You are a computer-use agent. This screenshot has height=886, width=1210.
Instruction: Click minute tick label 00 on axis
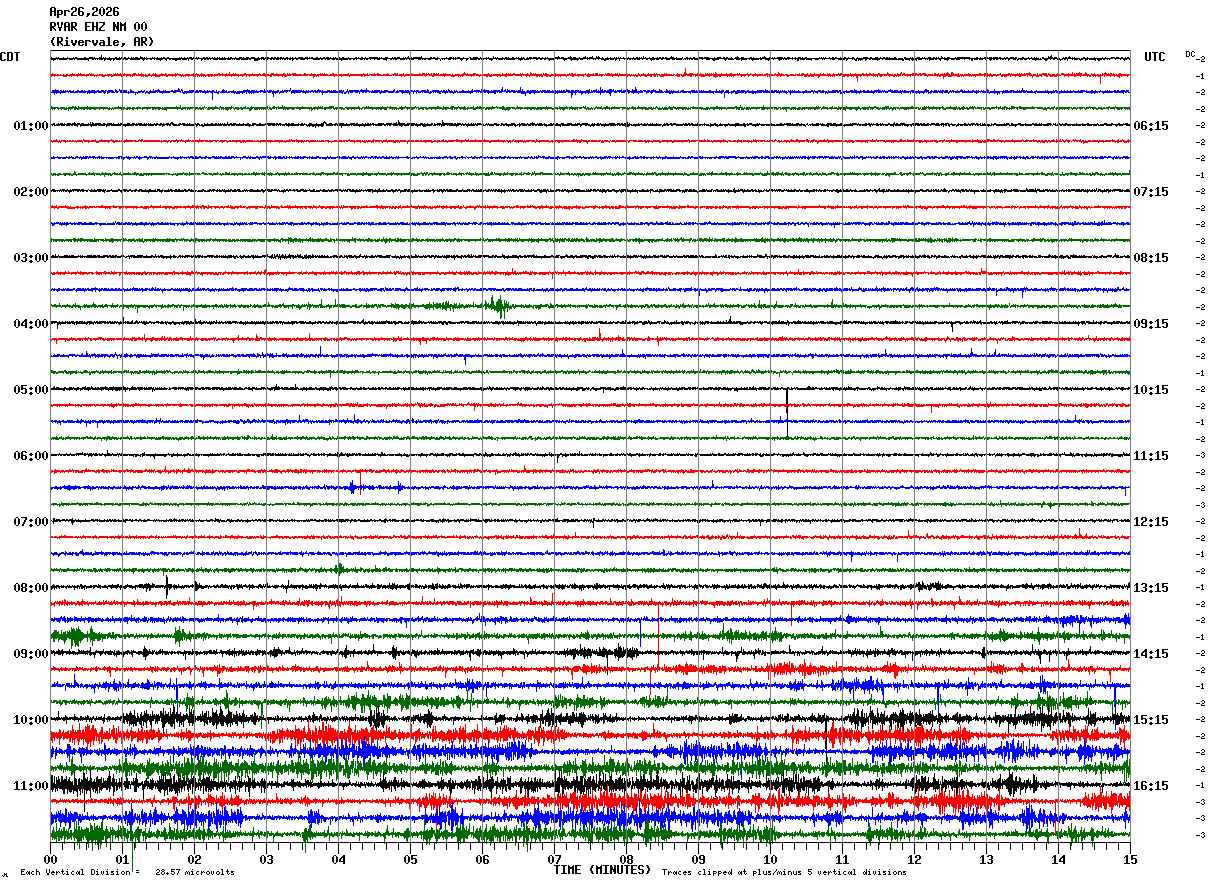[x=51, y=859]
